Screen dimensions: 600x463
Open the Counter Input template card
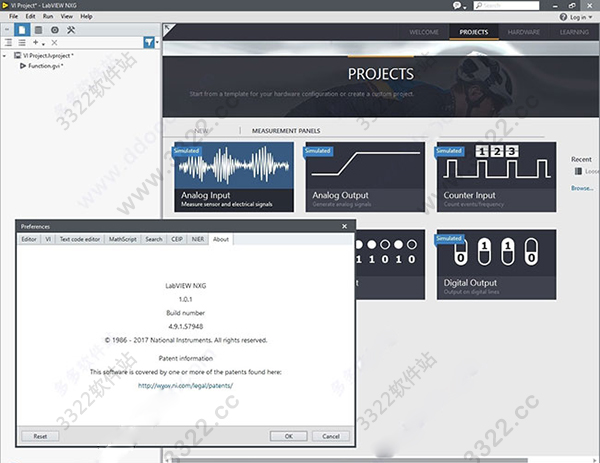point(496,177)
